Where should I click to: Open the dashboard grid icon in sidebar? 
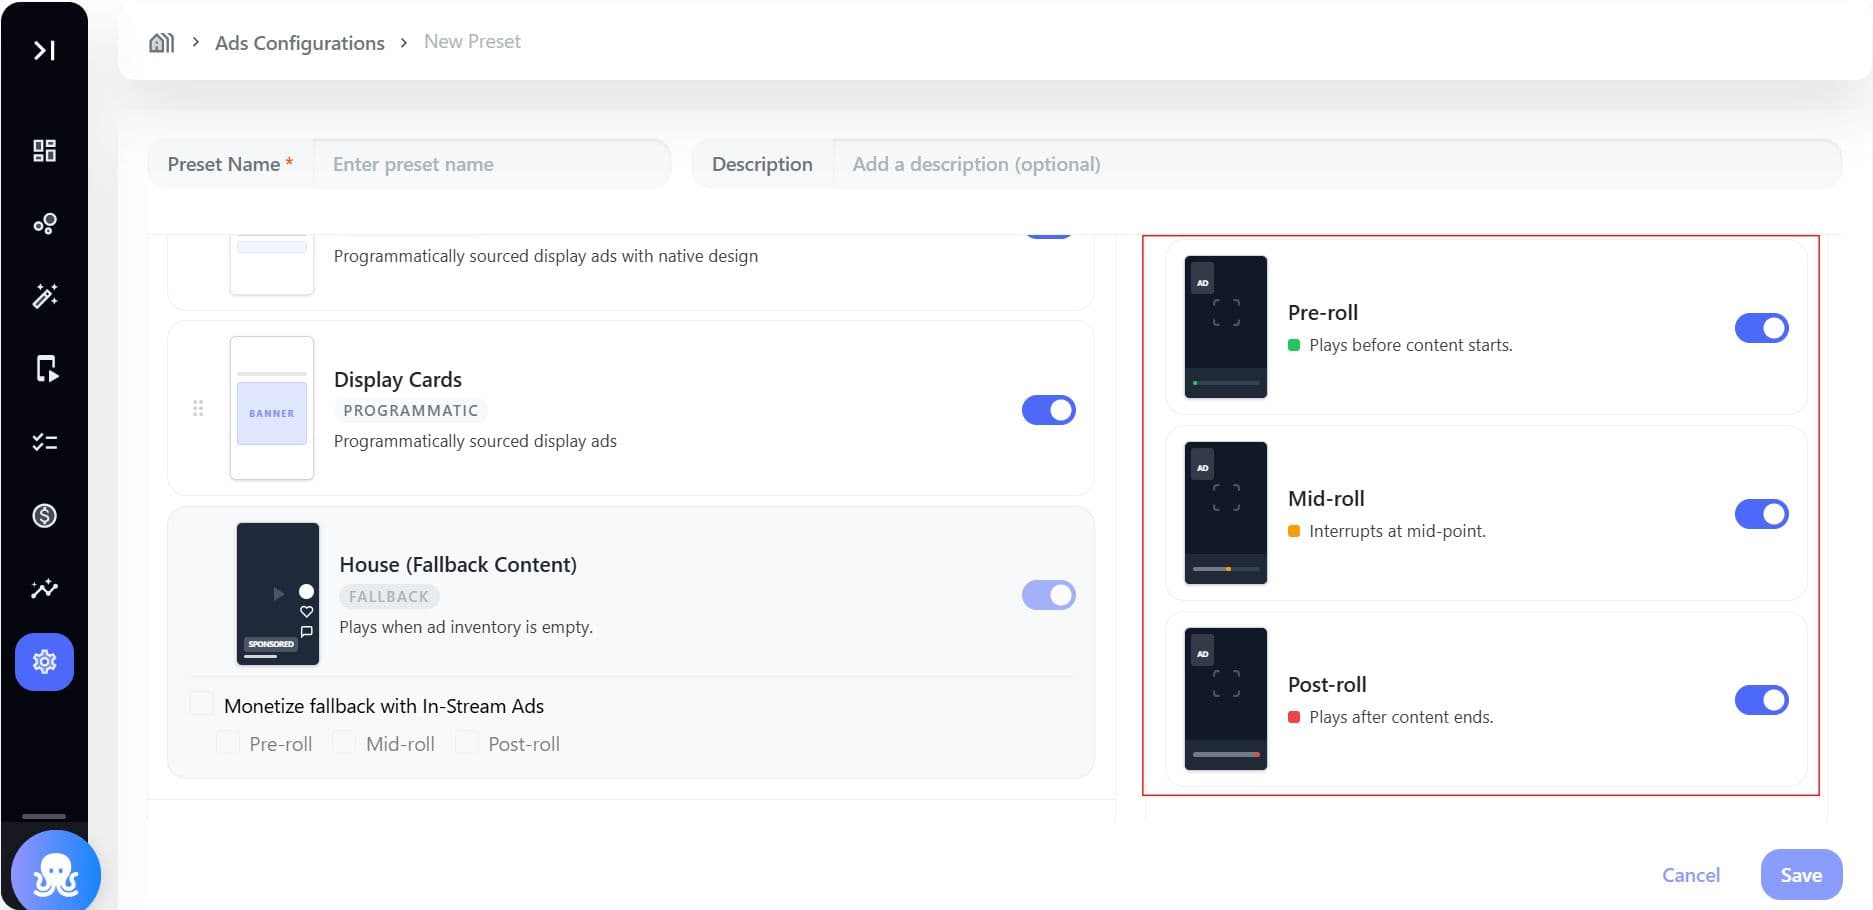44,151
